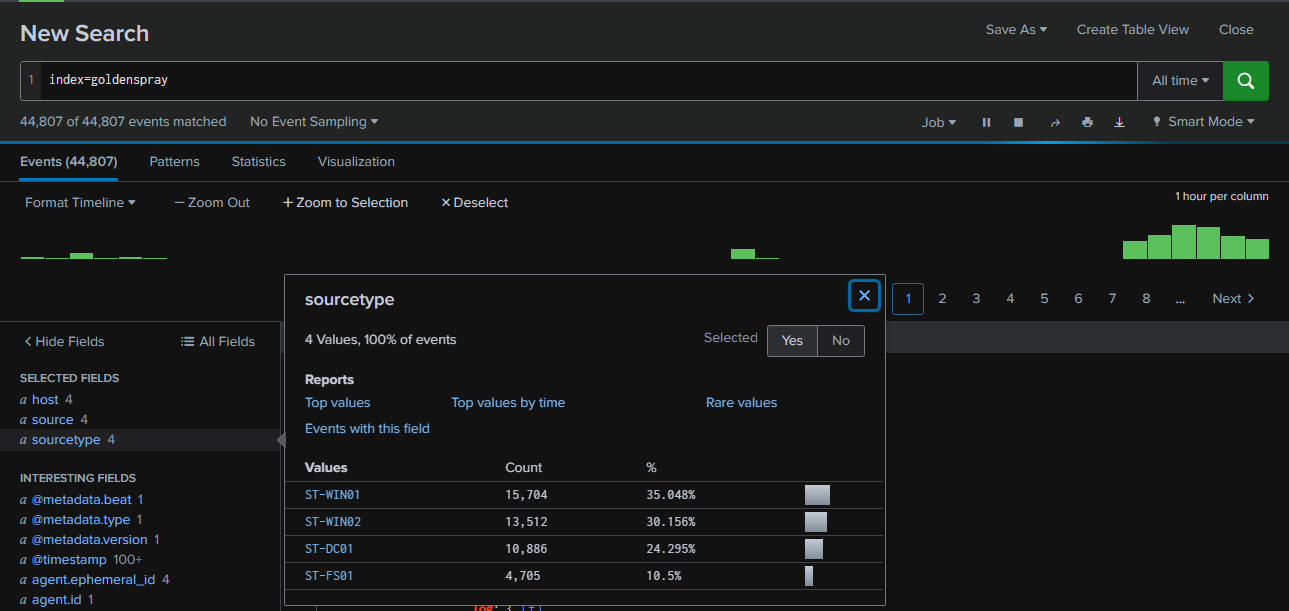Switch to the Statistics tab
Viewport: 1289px width, 611px height.
click(x=258, y=161)
